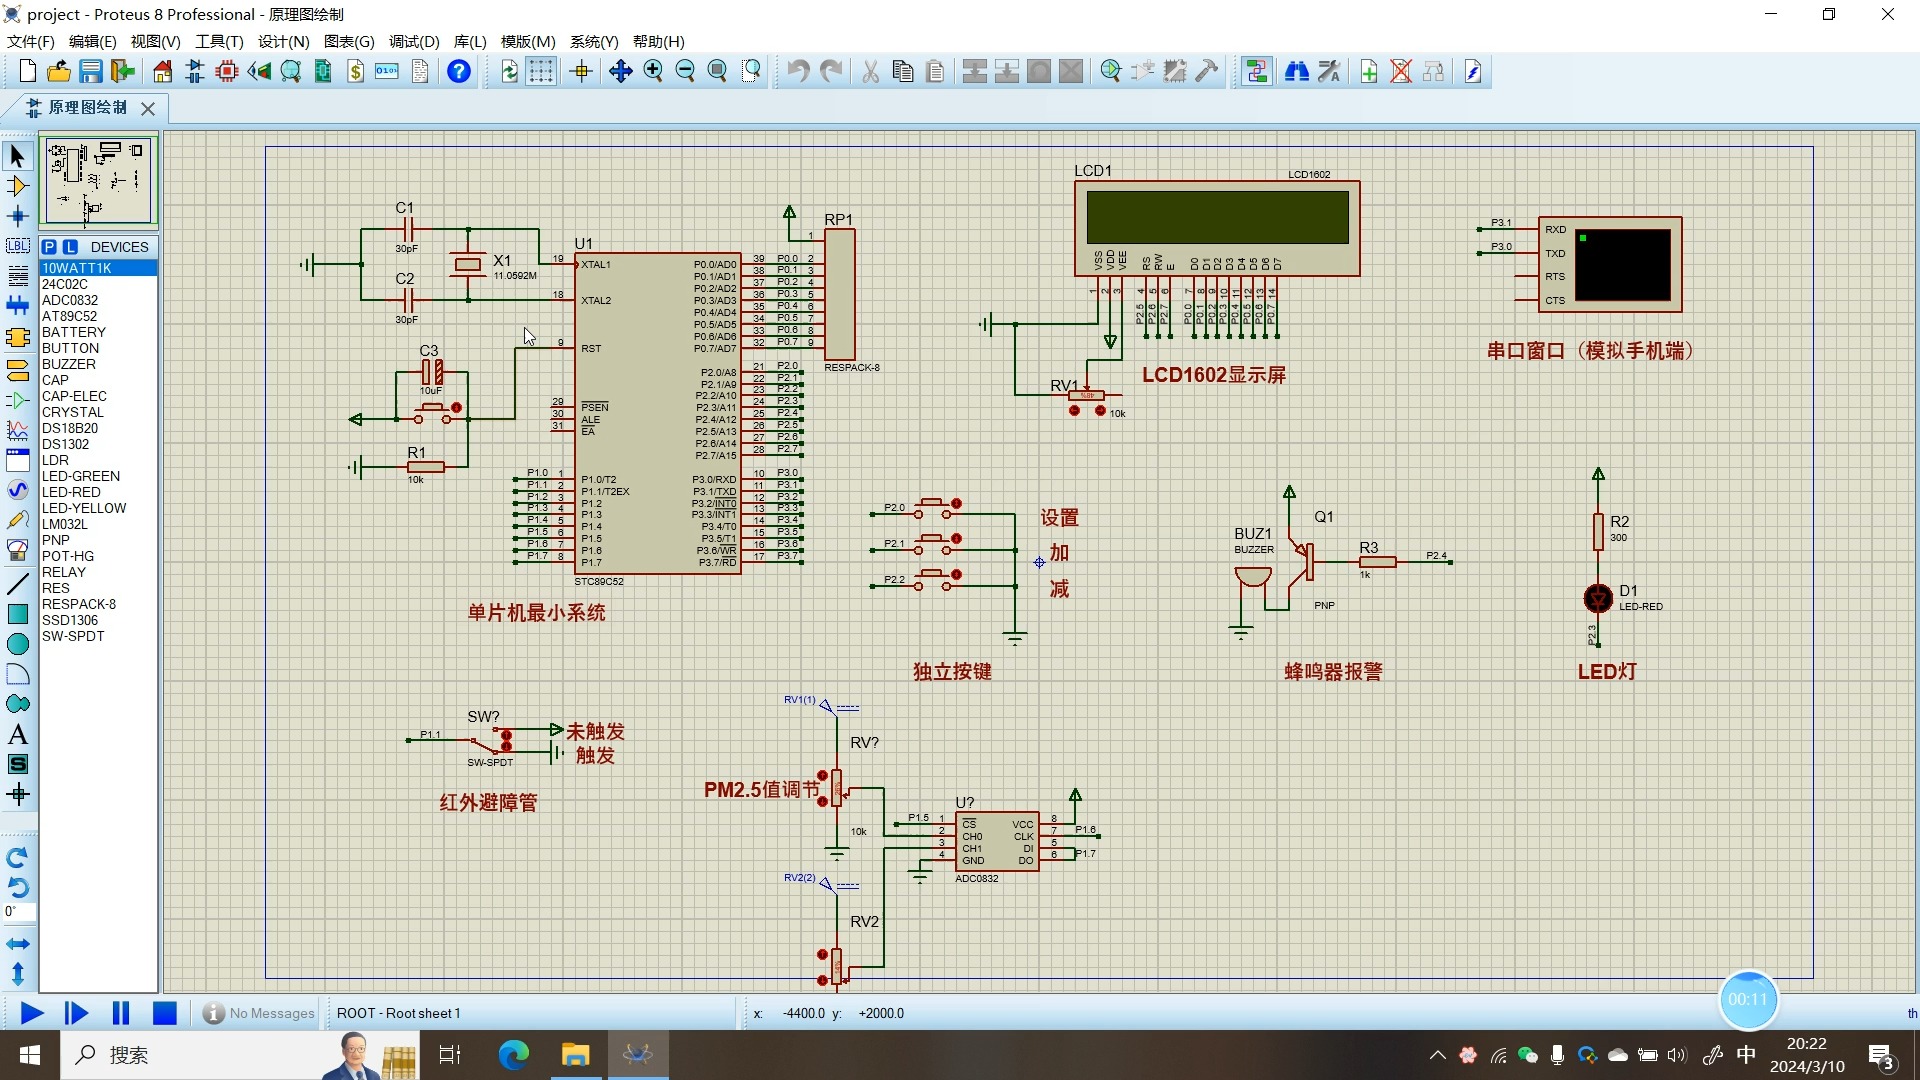The width and height of the screenshot is (1920, 1080).
Task: Open the 视图(V) menu
Action: pos(155,41)
